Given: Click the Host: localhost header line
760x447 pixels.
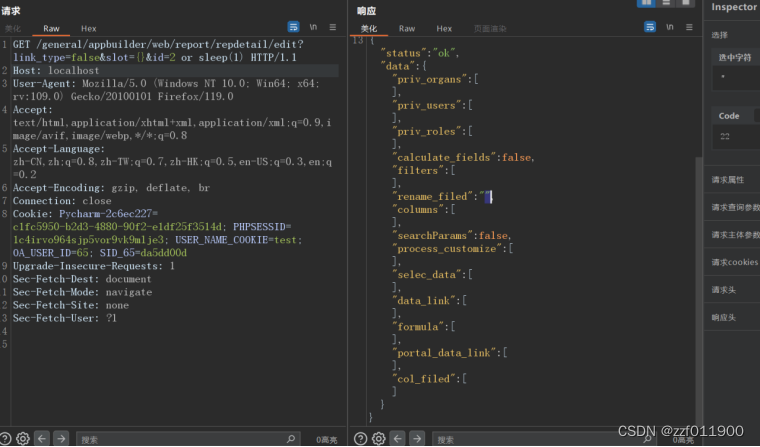Looking at the screenshot, I should click(56, 70).
